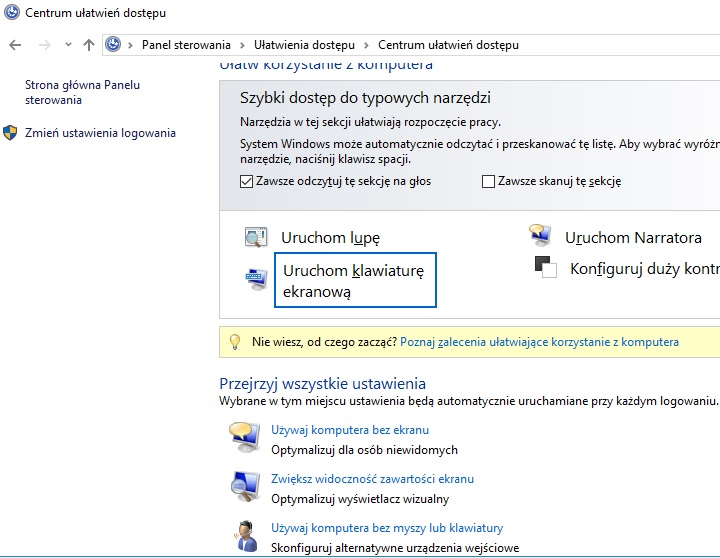Click the icon for computer without mouse or keyboard
The width and height of the screenshot is (720, 558).
[x=246, y=536]
